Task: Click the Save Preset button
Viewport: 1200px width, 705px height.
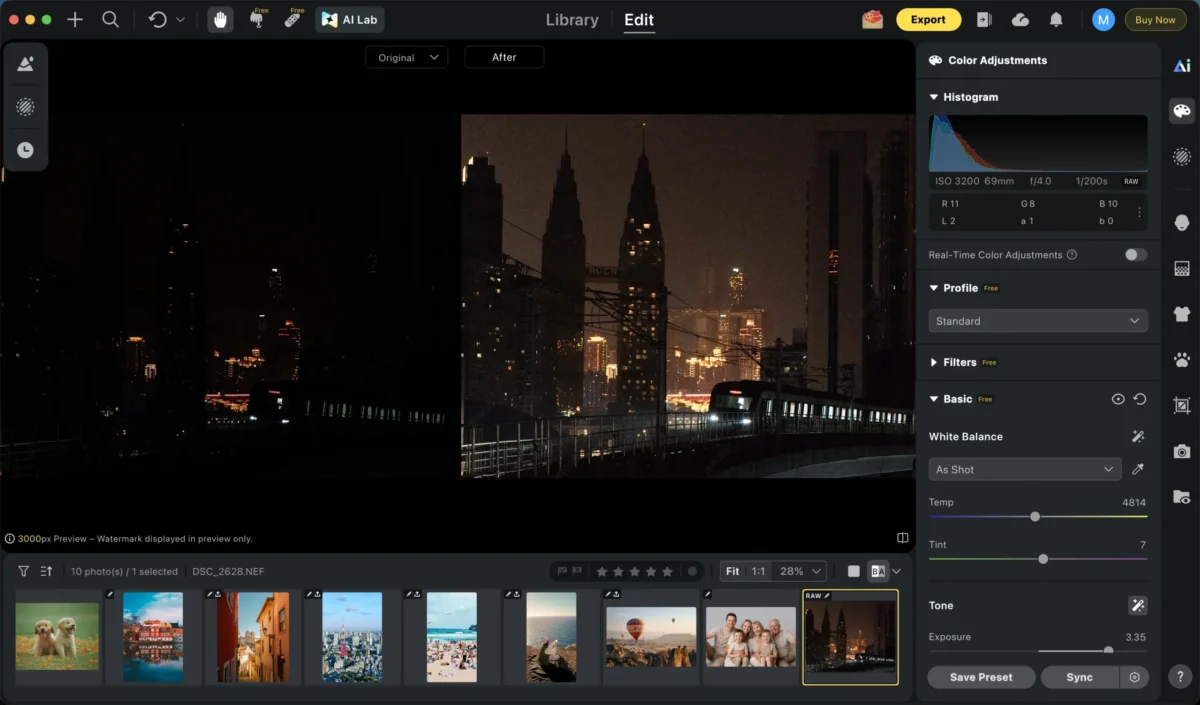Action: pos(980,677)
